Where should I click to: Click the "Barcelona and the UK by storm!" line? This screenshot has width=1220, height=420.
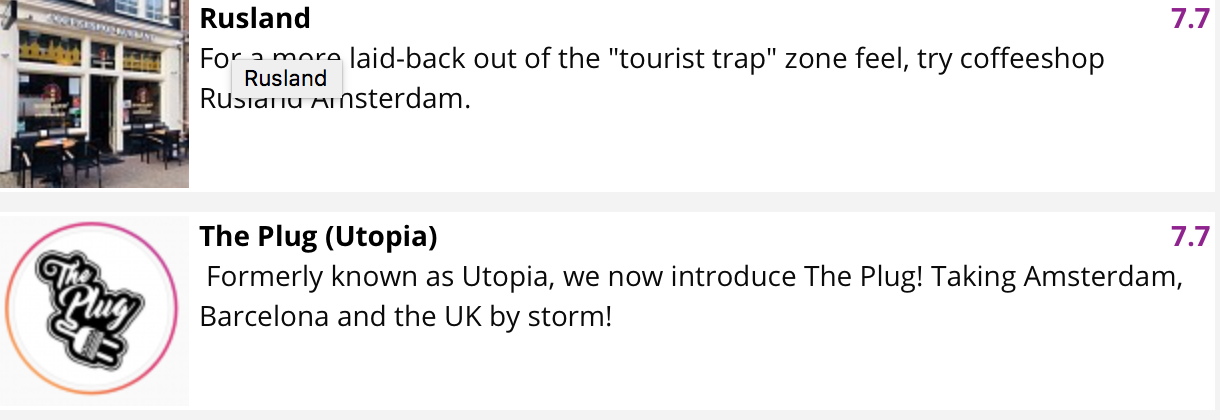[x=406, y=317]
